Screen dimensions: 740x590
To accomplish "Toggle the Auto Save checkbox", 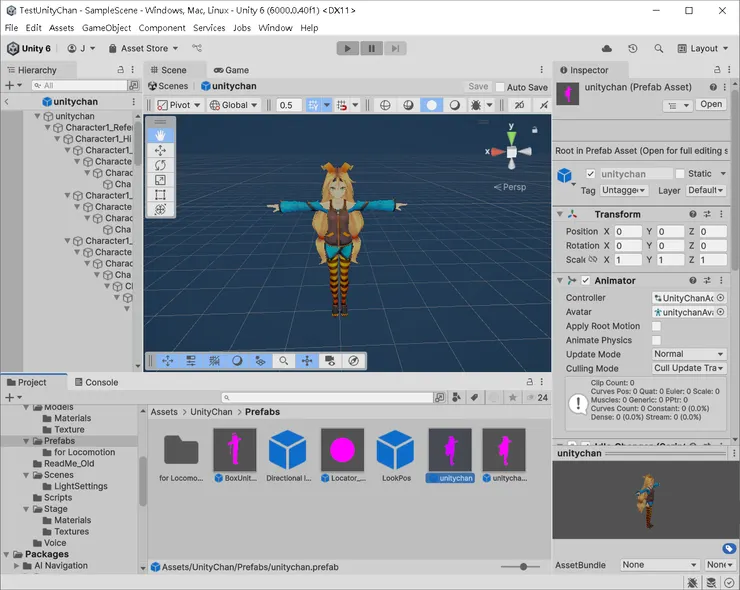I will click(x=500, y=87).
